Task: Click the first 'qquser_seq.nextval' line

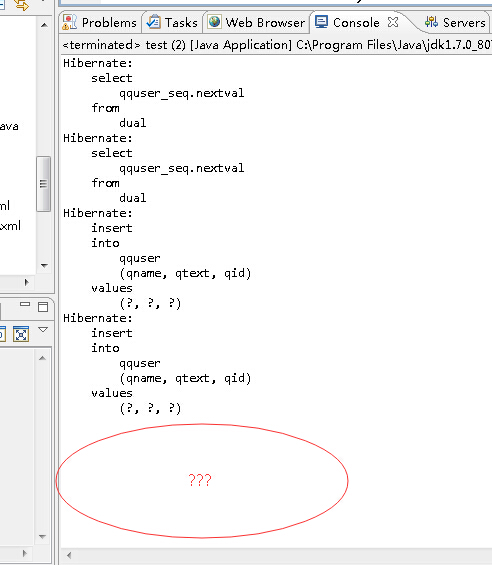Action: [x=182, y=93]
